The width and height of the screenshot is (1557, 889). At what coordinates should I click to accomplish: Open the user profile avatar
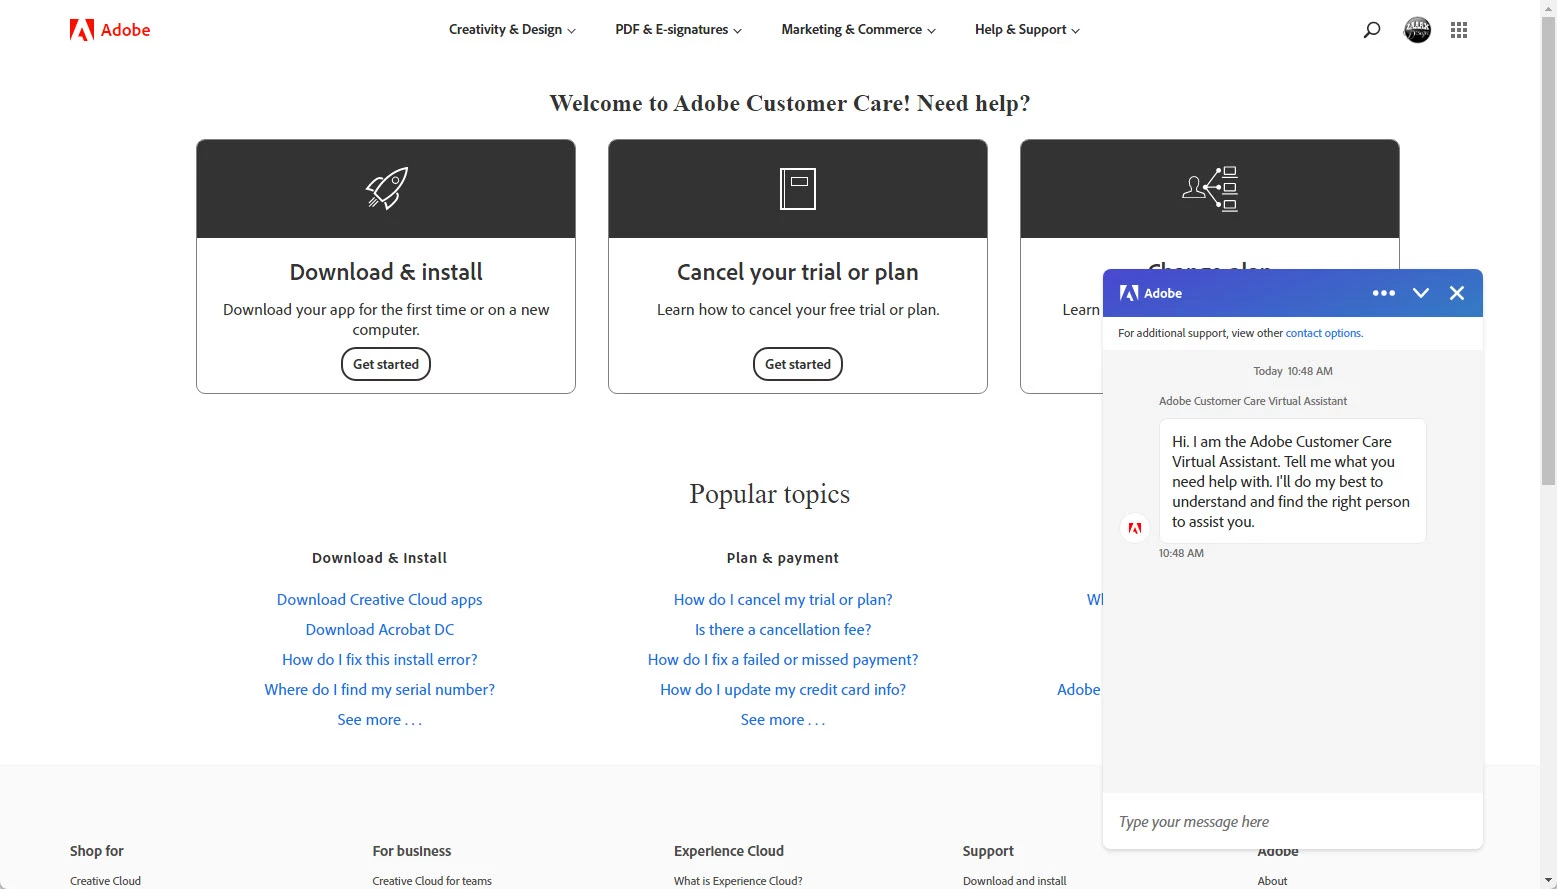(1417, 30)
